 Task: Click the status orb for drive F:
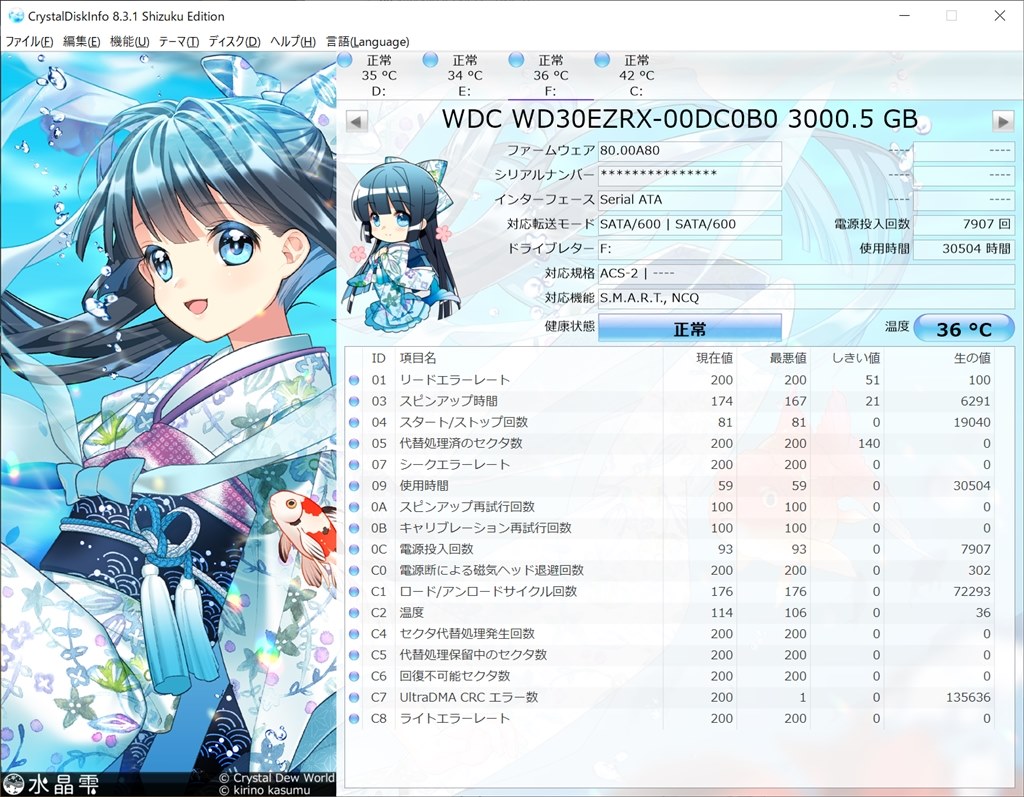[x=516, y=59]
